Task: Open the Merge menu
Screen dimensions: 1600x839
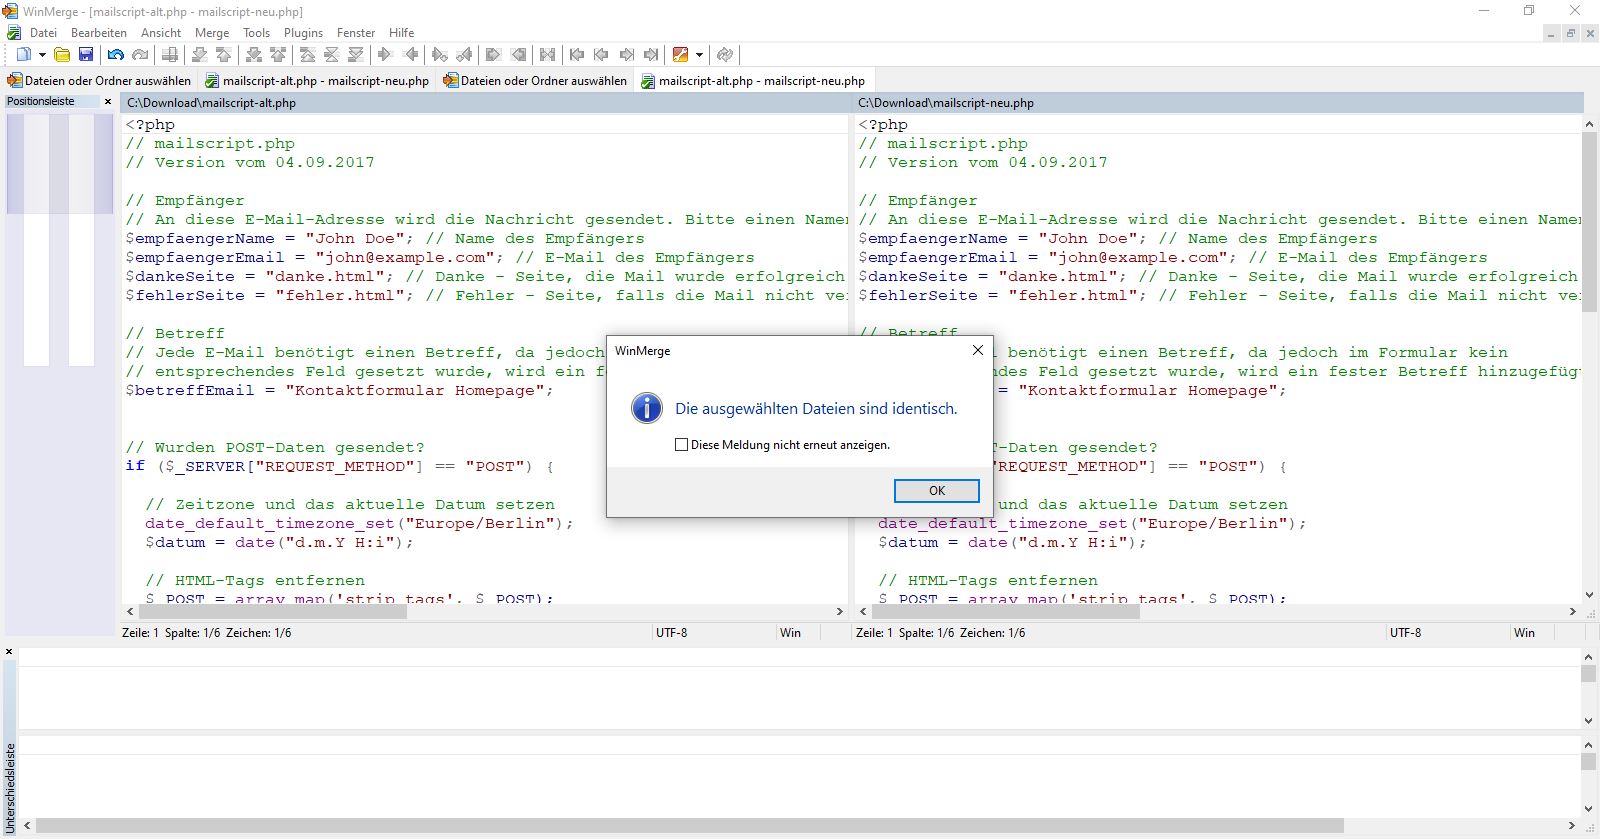Action: click(x=212, y=33)
